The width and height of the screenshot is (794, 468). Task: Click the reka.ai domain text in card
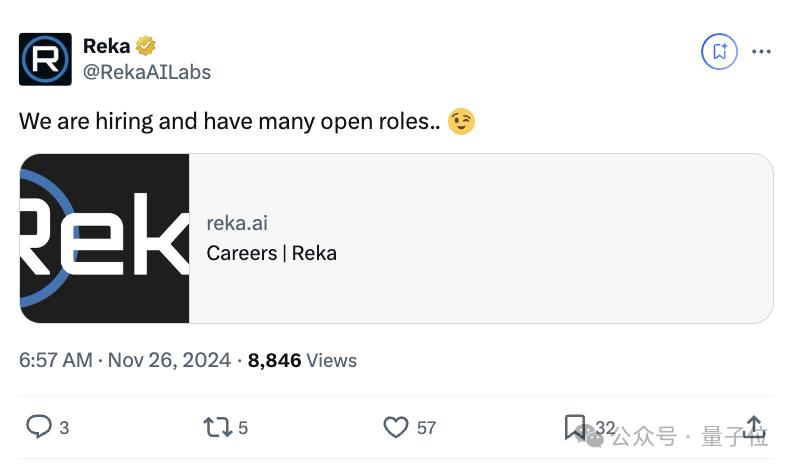pyautogui.click(x=237, y=223)
